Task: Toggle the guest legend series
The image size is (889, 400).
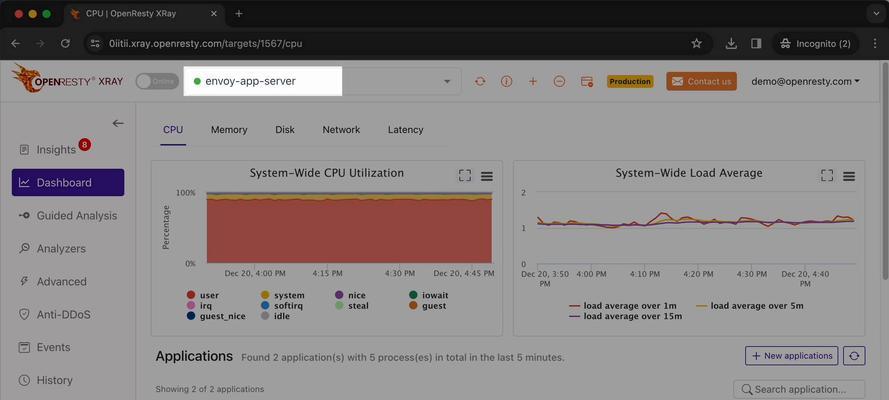Action: tap(427, 305)
